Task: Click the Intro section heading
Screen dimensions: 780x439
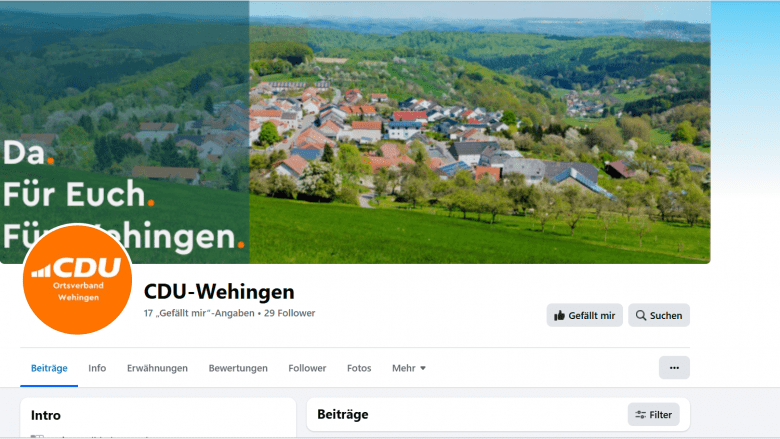Action: click(x=46, y=415)
